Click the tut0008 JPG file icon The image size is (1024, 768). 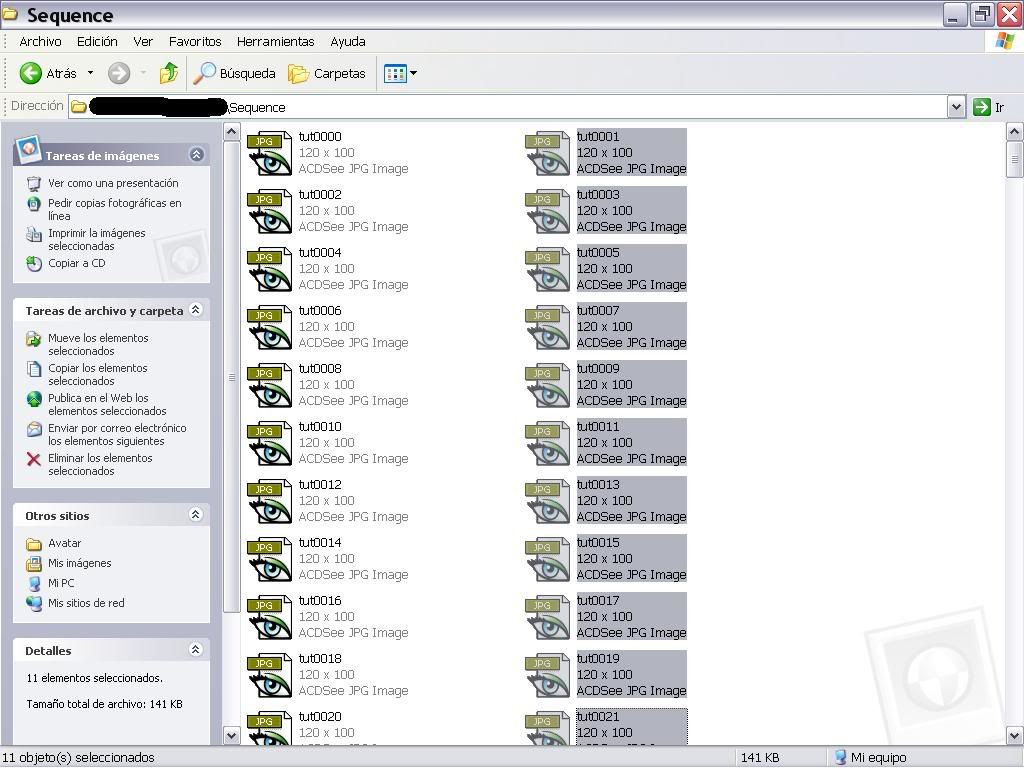[x=269, y=385]
